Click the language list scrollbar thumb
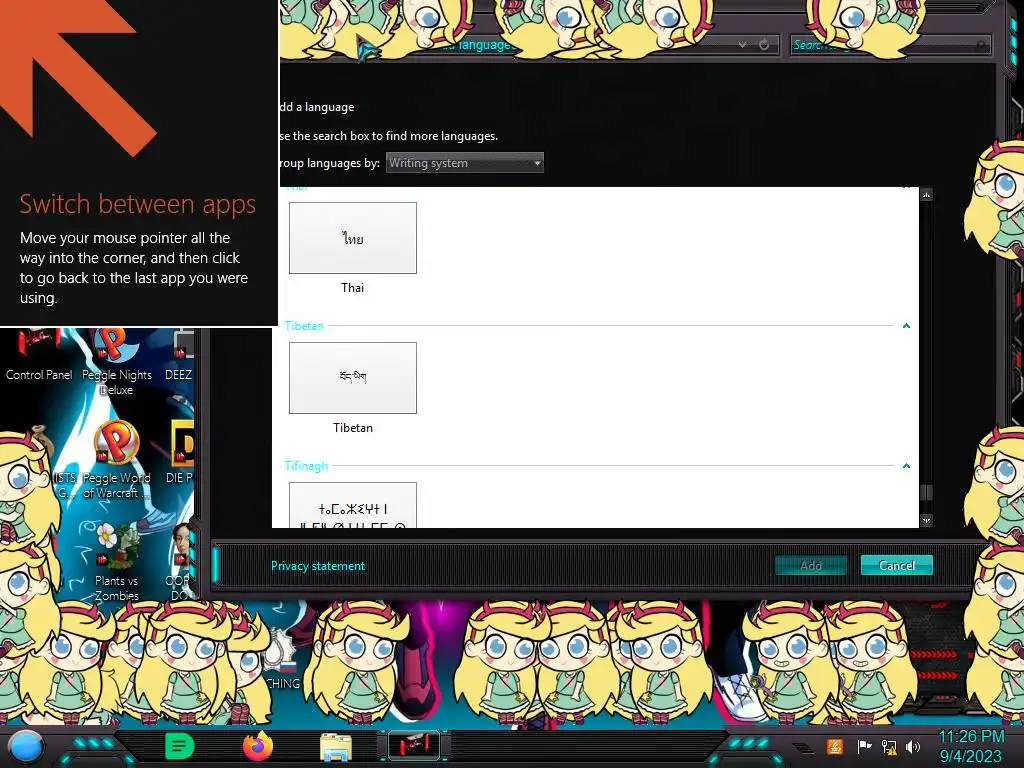Screen dimensions: 1024x768 926,492
